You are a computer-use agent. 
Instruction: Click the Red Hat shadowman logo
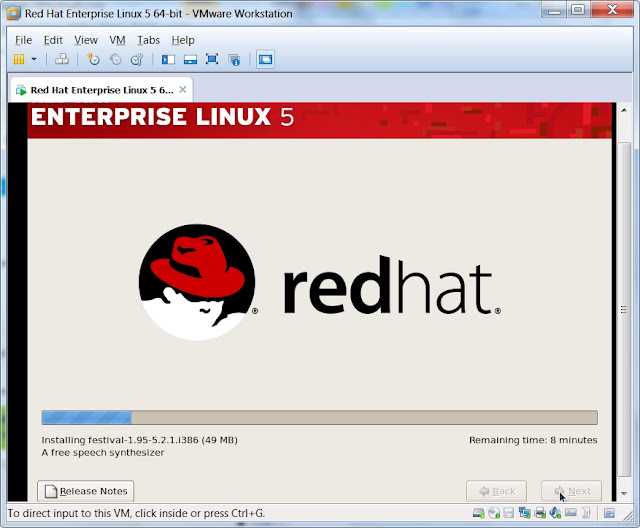(x=197, y=282)
